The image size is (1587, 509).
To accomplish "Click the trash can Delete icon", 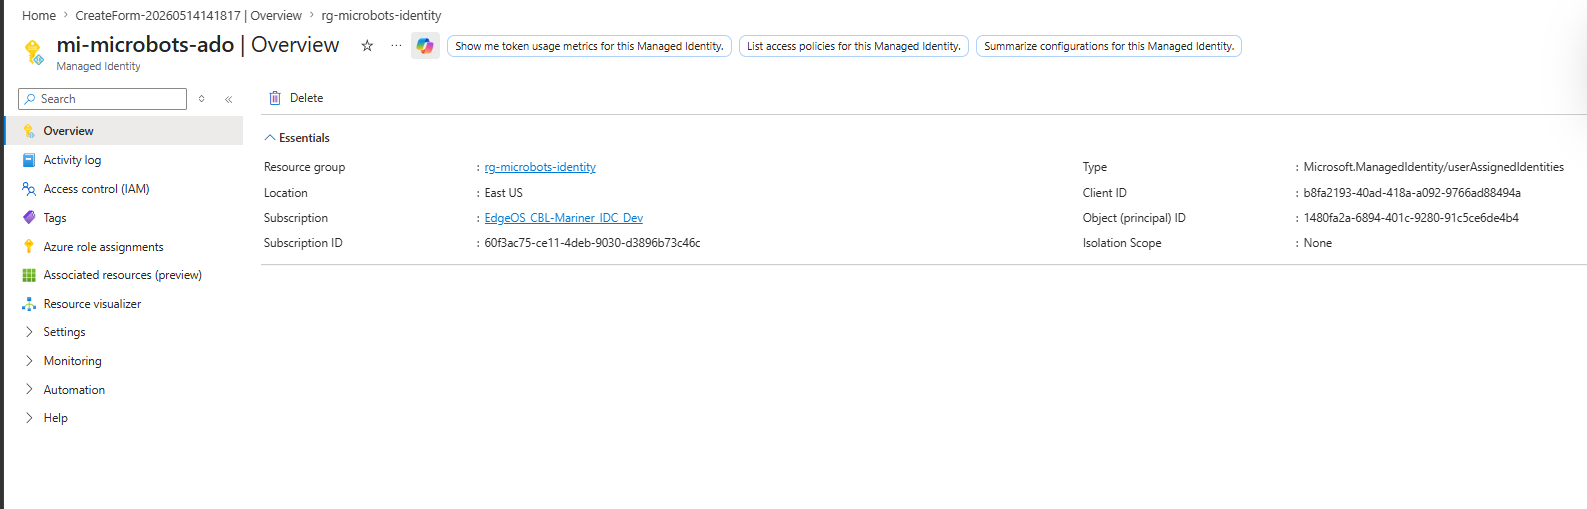I will click(275, 98).
